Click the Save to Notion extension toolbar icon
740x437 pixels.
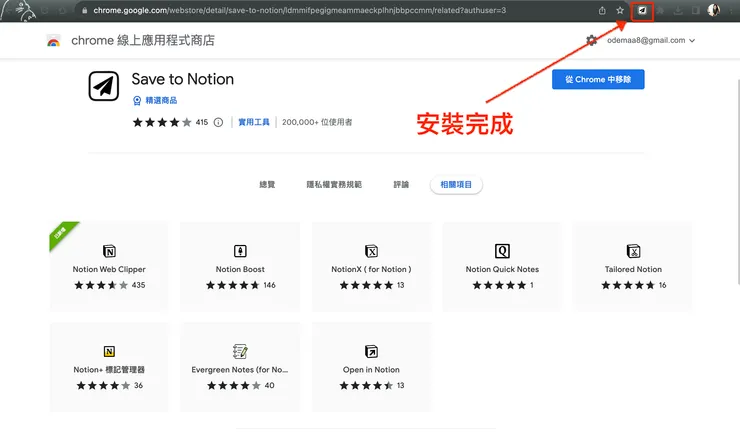tap(642, 10)
